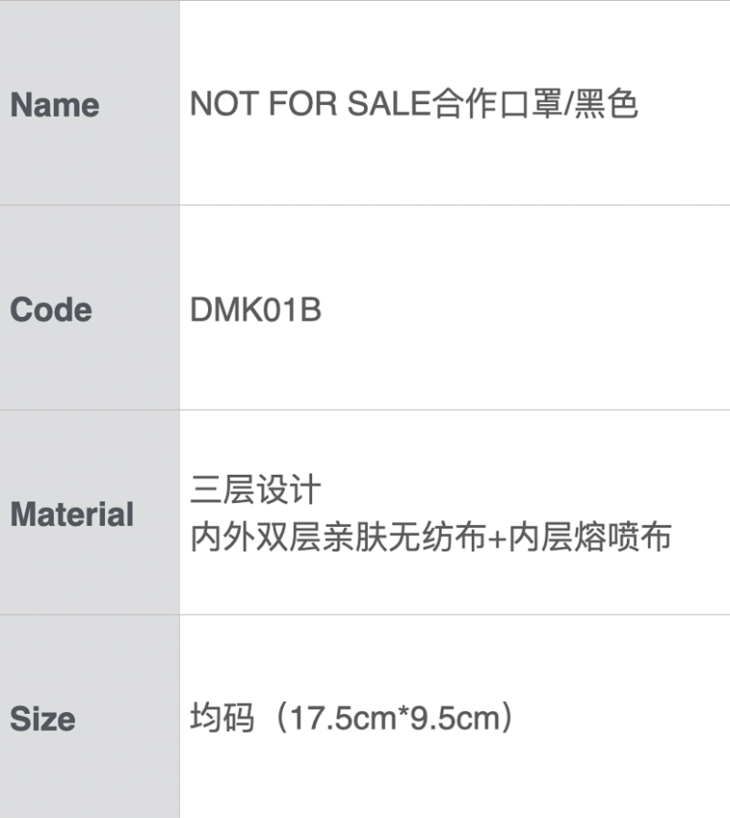730x818 pixels.
Task: Click the "Code" row label
Action: click(51, 310)
